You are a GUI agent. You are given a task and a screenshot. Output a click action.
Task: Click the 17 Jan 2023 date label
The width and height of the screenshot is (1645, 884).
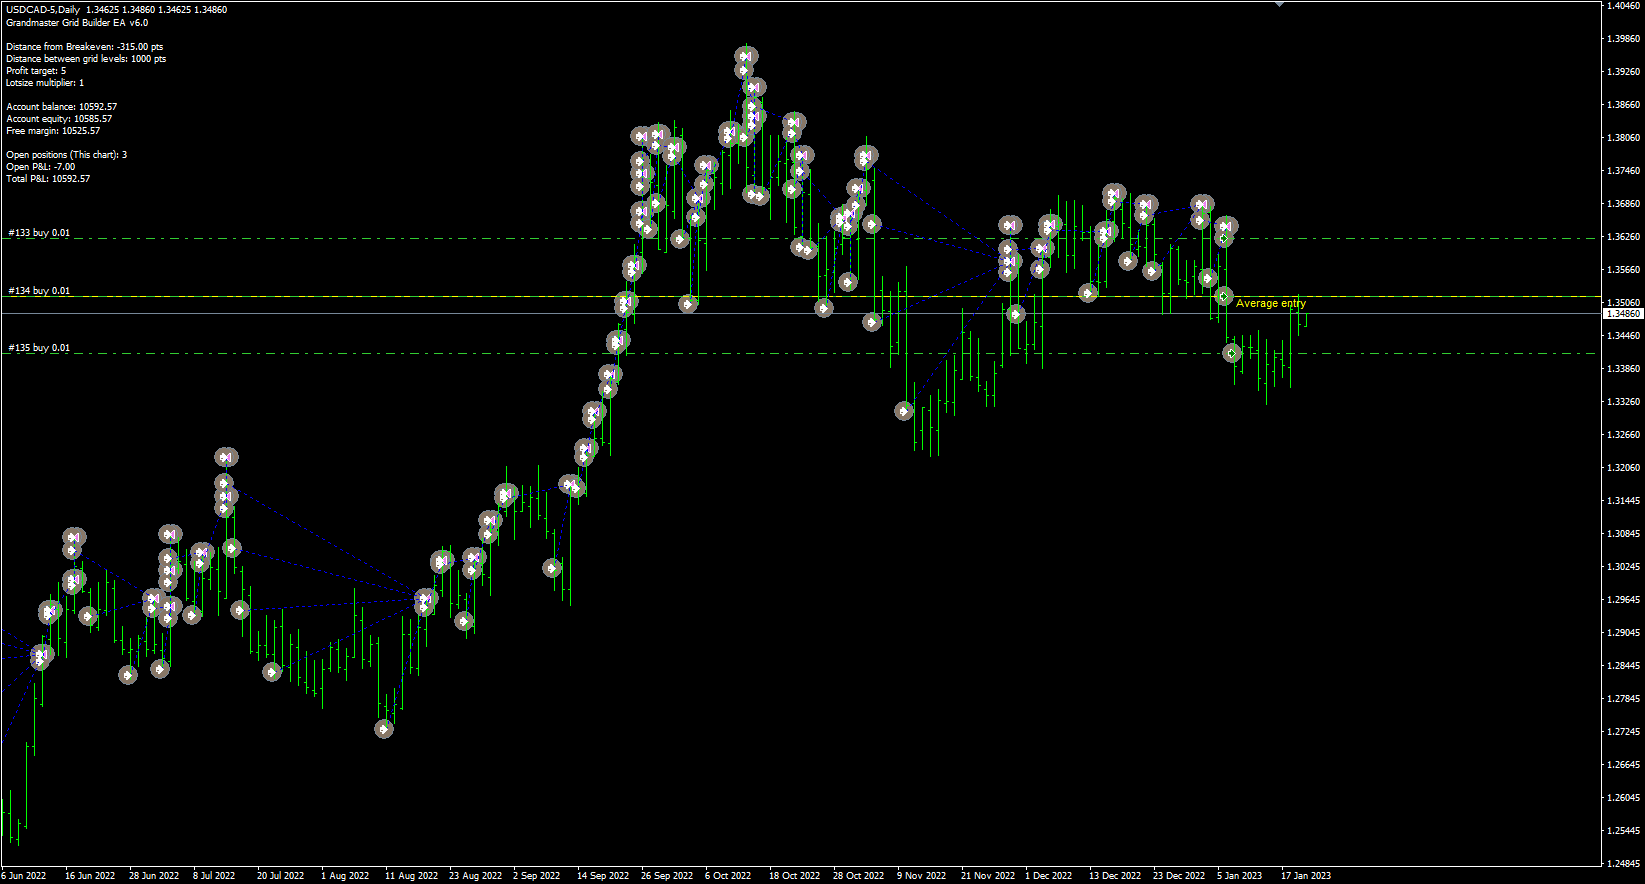(1305, 876)
